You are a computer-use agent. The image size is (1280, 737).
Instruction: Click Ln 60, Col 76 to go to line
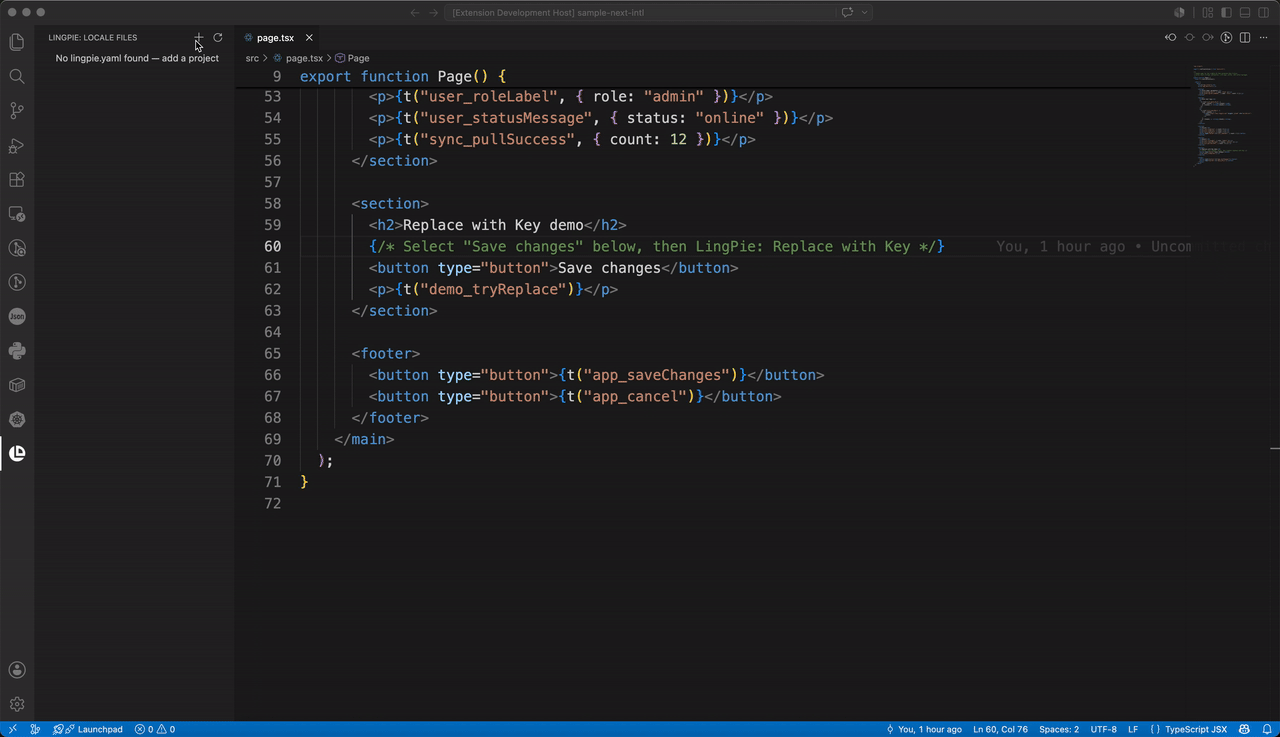1000,729
